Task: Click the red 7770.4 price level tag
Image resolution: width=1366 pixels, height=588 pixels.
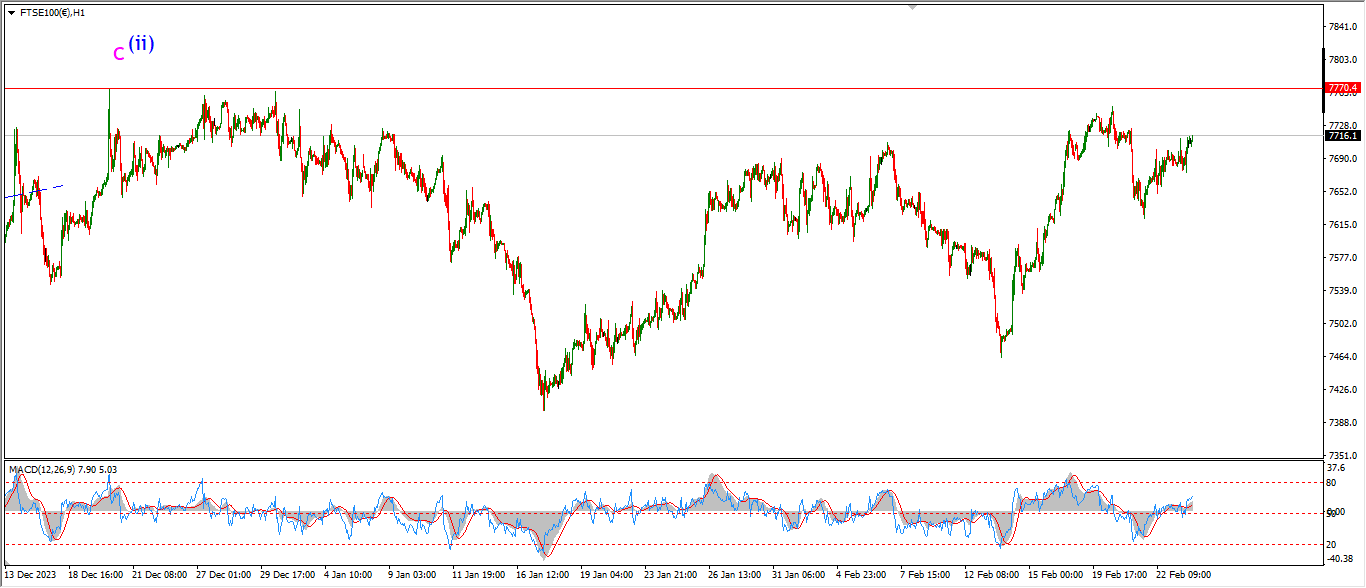Action: click(x=1342, y=88)
